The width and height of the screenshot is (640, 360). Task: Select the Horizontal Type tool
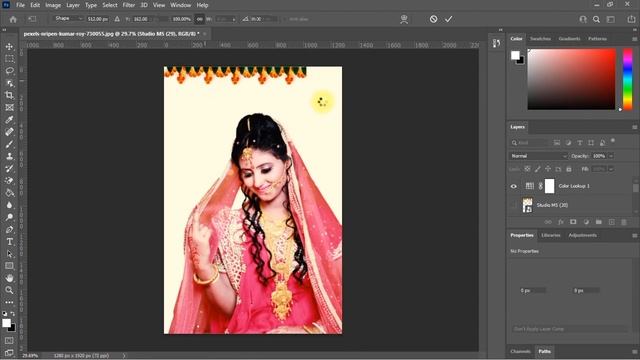9,242
